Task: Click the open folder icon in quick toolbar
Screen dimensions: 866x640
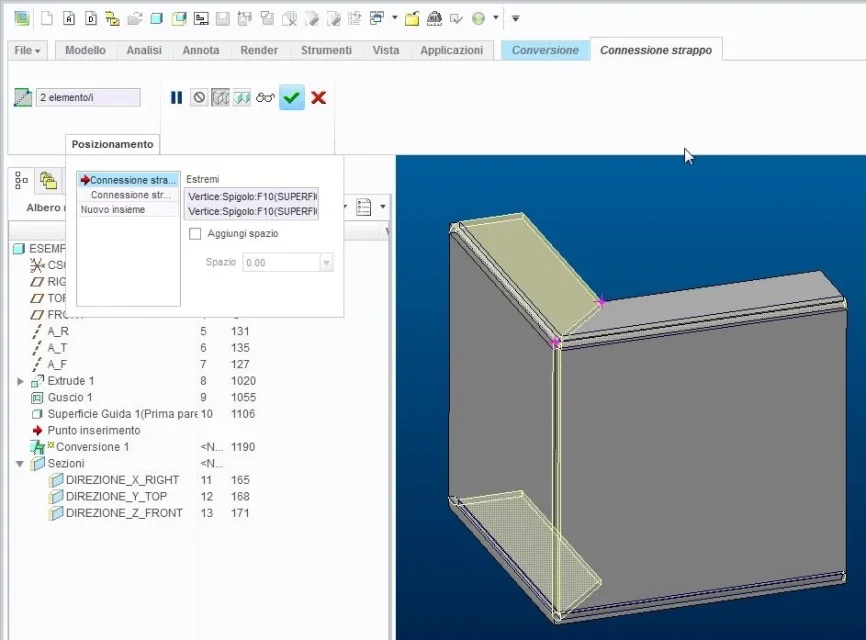Action: click(411, 18)
